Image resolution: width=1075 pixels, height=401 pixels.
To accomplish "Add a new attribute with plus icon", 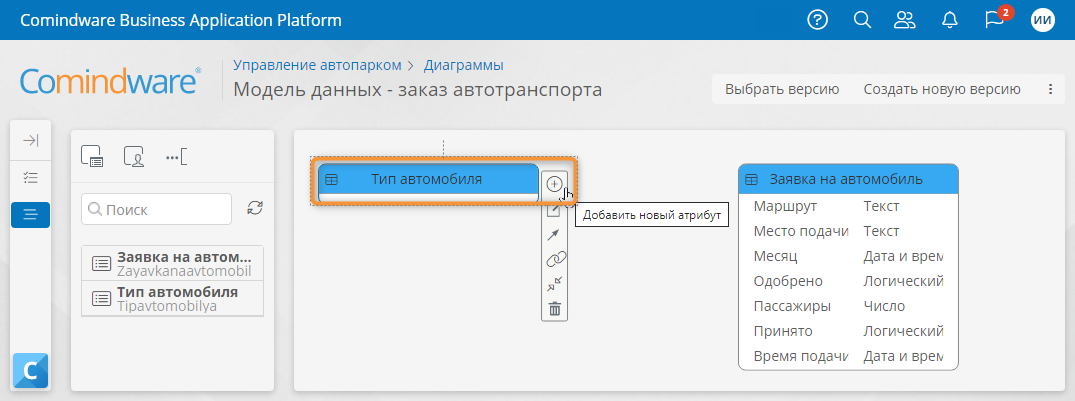I will pyautogui.click(x=555, y=184).
